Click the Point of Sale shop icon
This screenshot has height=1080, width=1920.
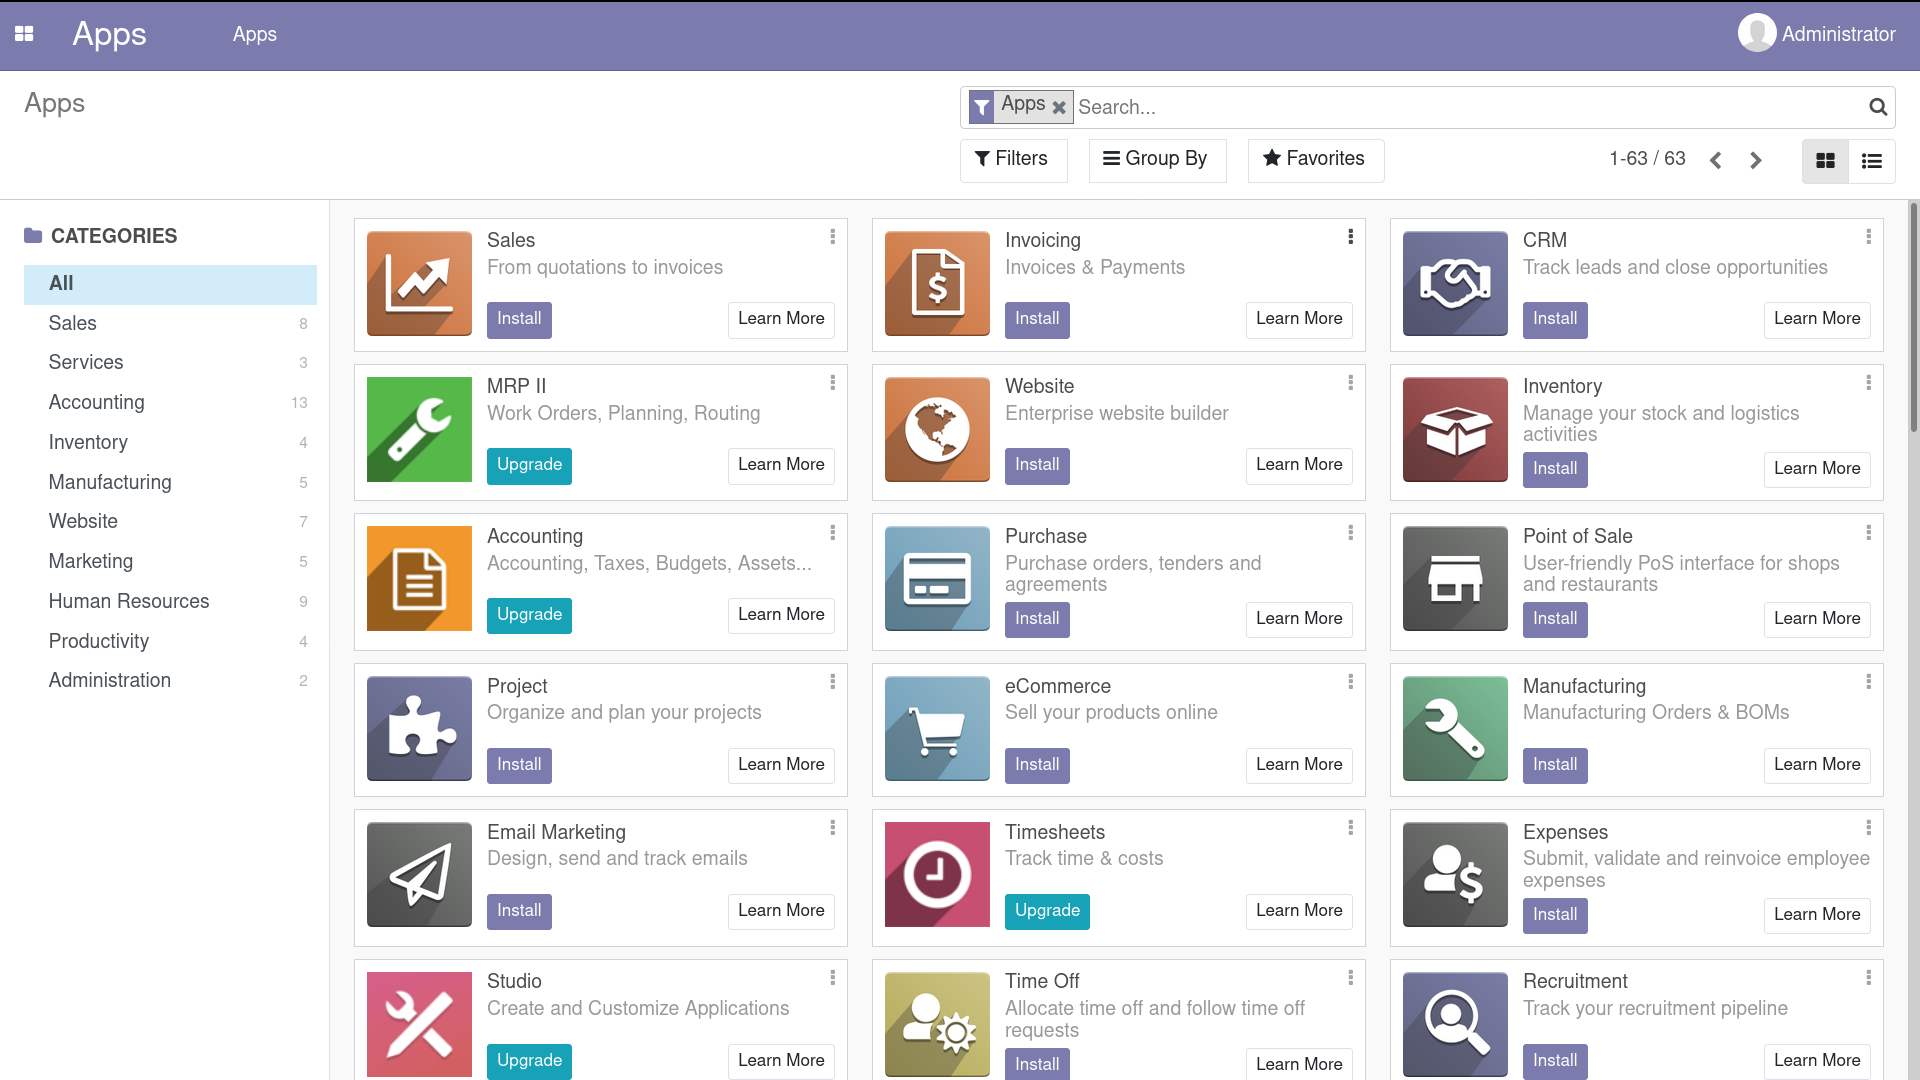1455,579
